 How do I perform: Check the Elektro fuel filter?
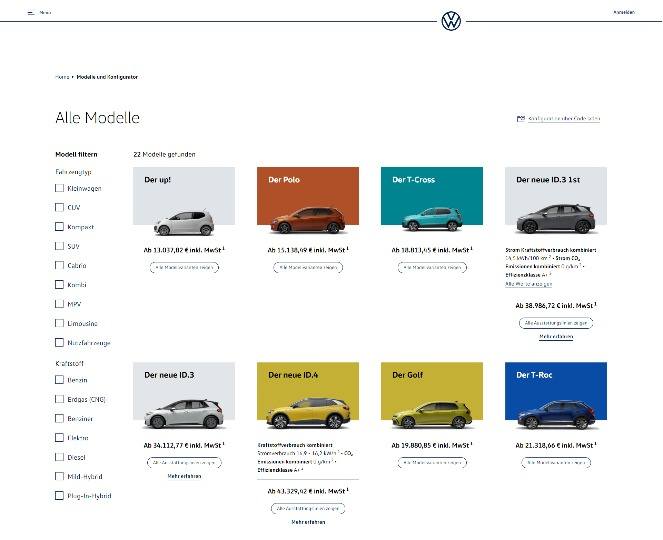(x=60, y=438)
